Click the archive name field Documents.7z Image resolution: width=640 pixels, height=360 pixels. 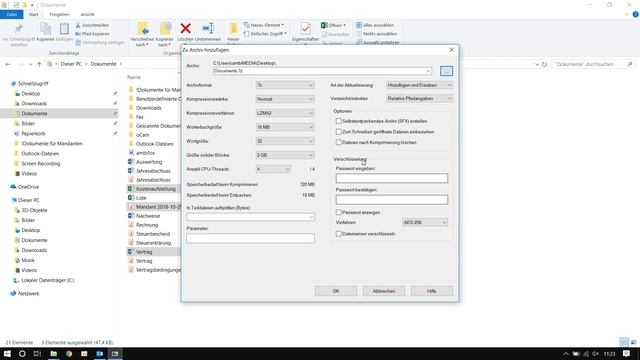click(x=322, y=71)
